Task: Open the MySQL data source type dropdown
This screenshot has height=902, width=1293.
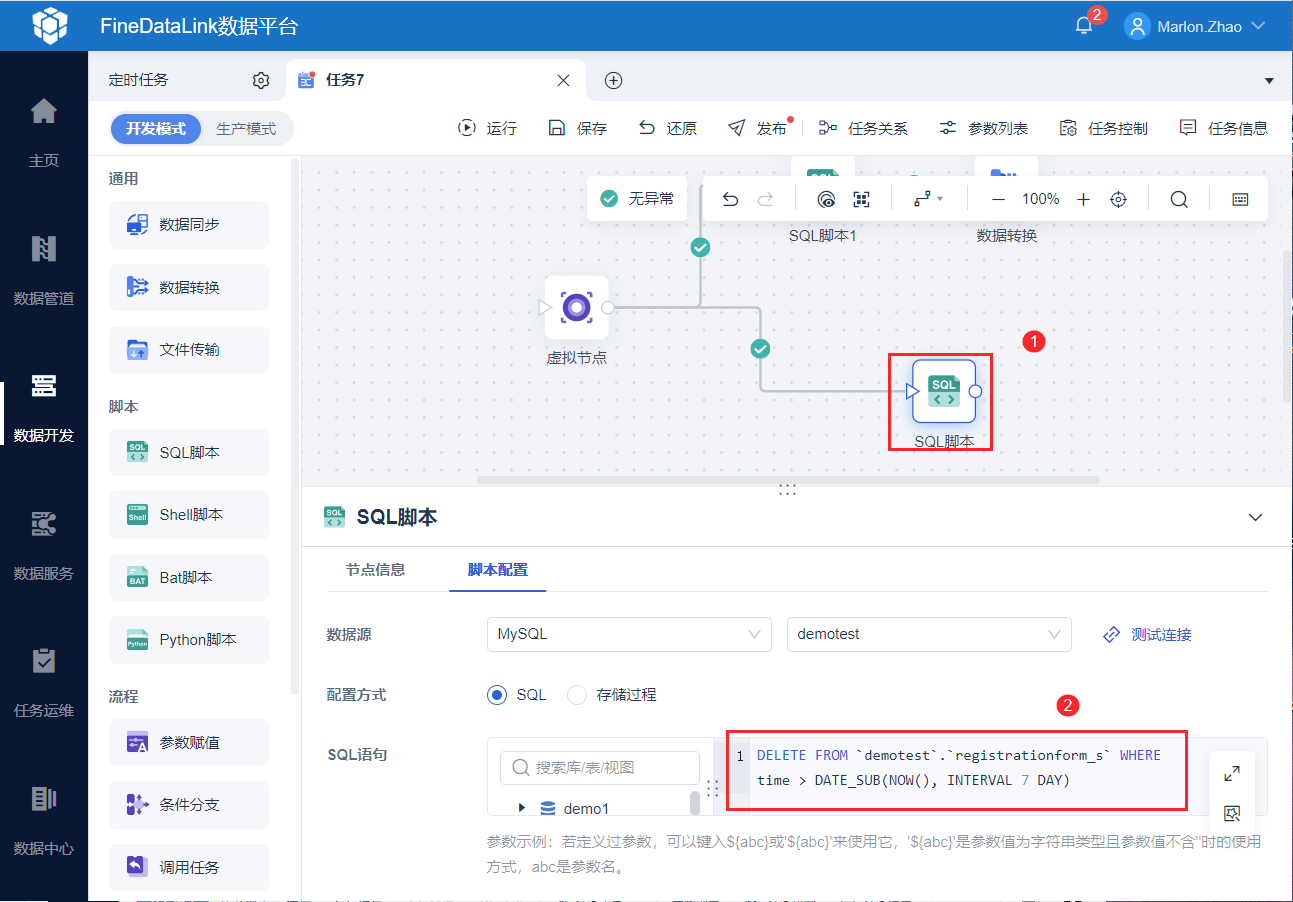Action: tap(629, 634)
